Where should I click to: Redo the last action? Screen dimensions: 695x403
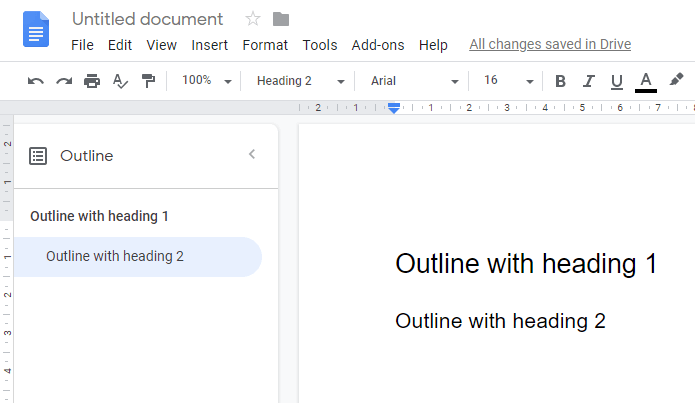[64, 81]
